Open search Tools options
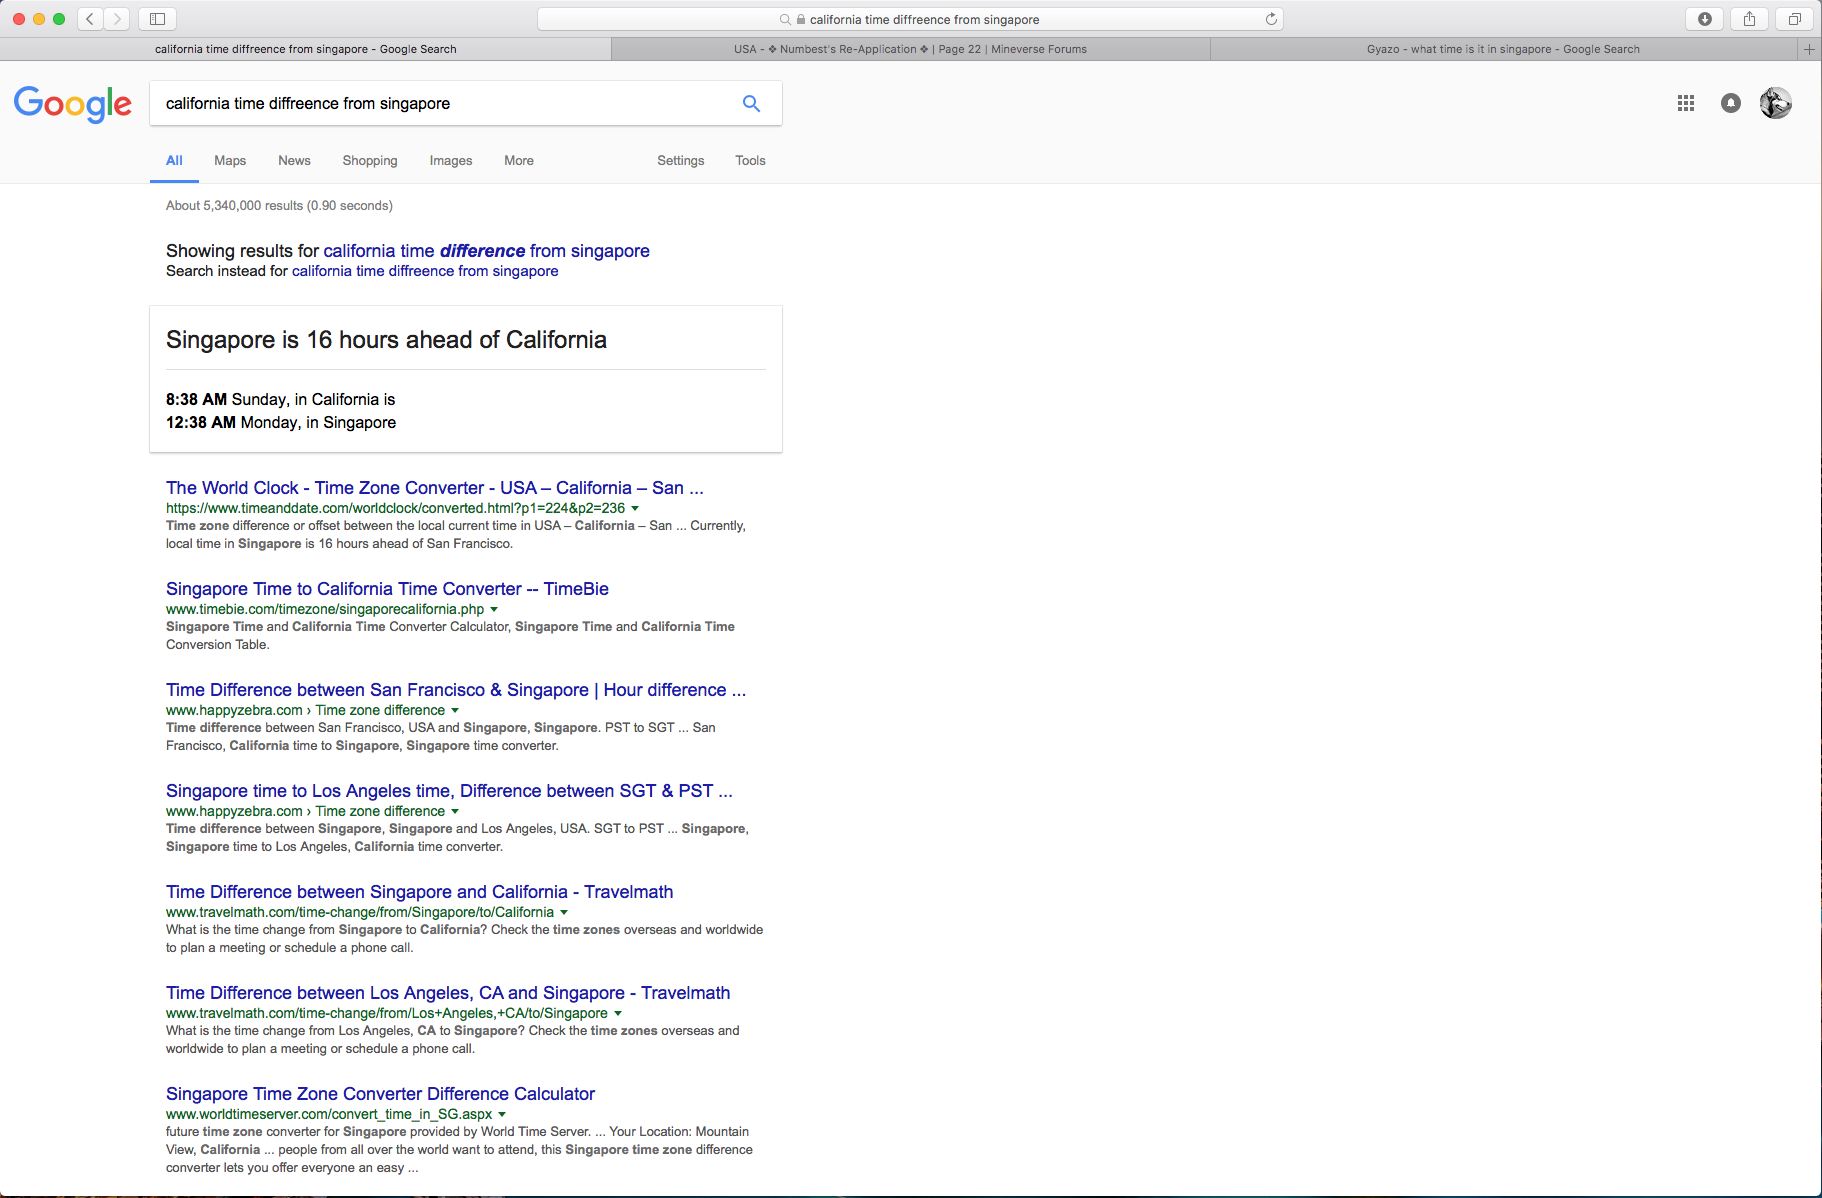The image size is (1822, 1198). (x=750, y=160)
